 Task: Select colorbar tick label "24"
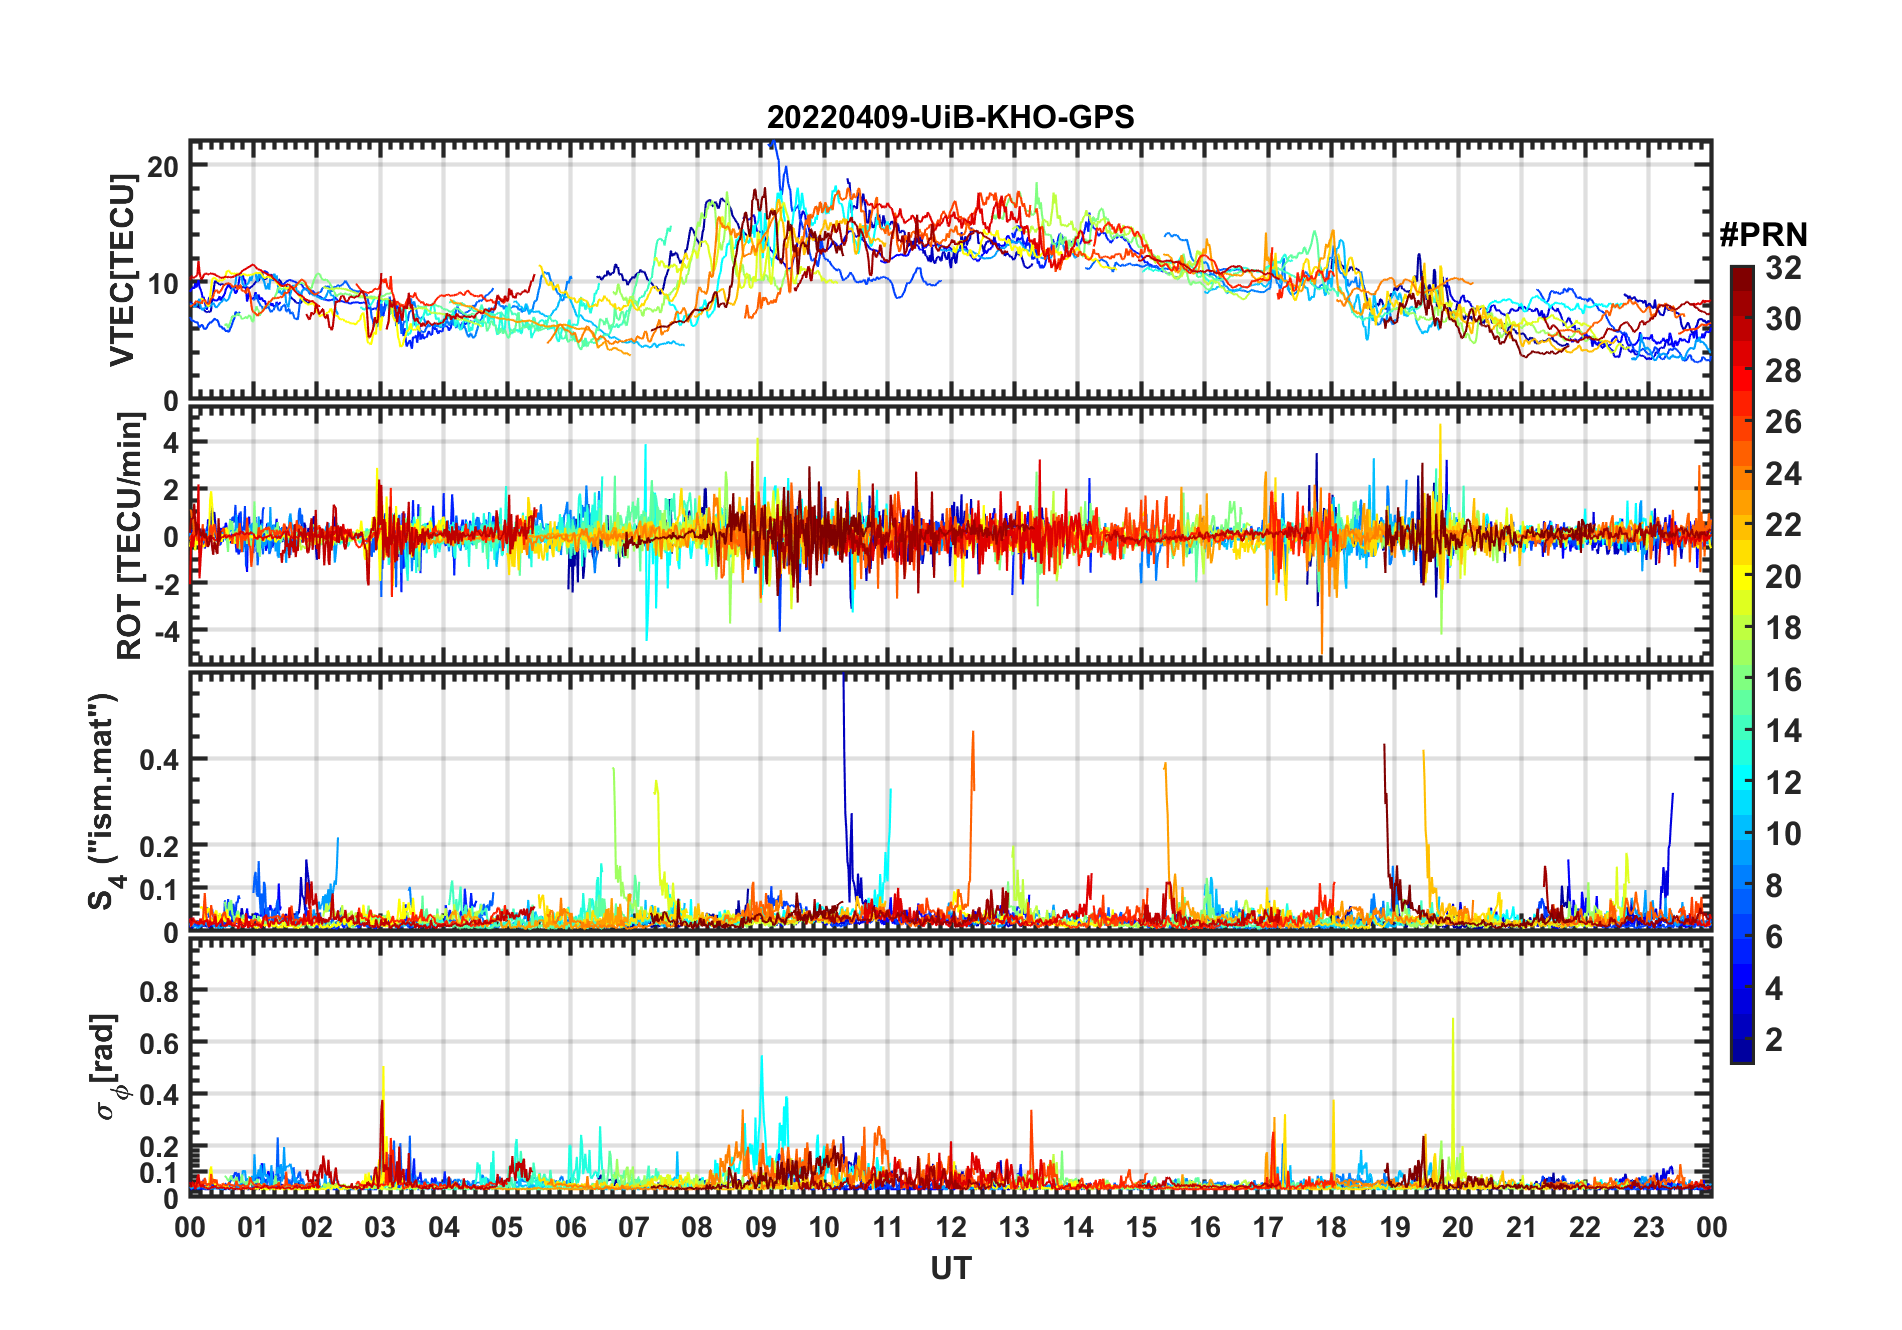pos(1783,474)
